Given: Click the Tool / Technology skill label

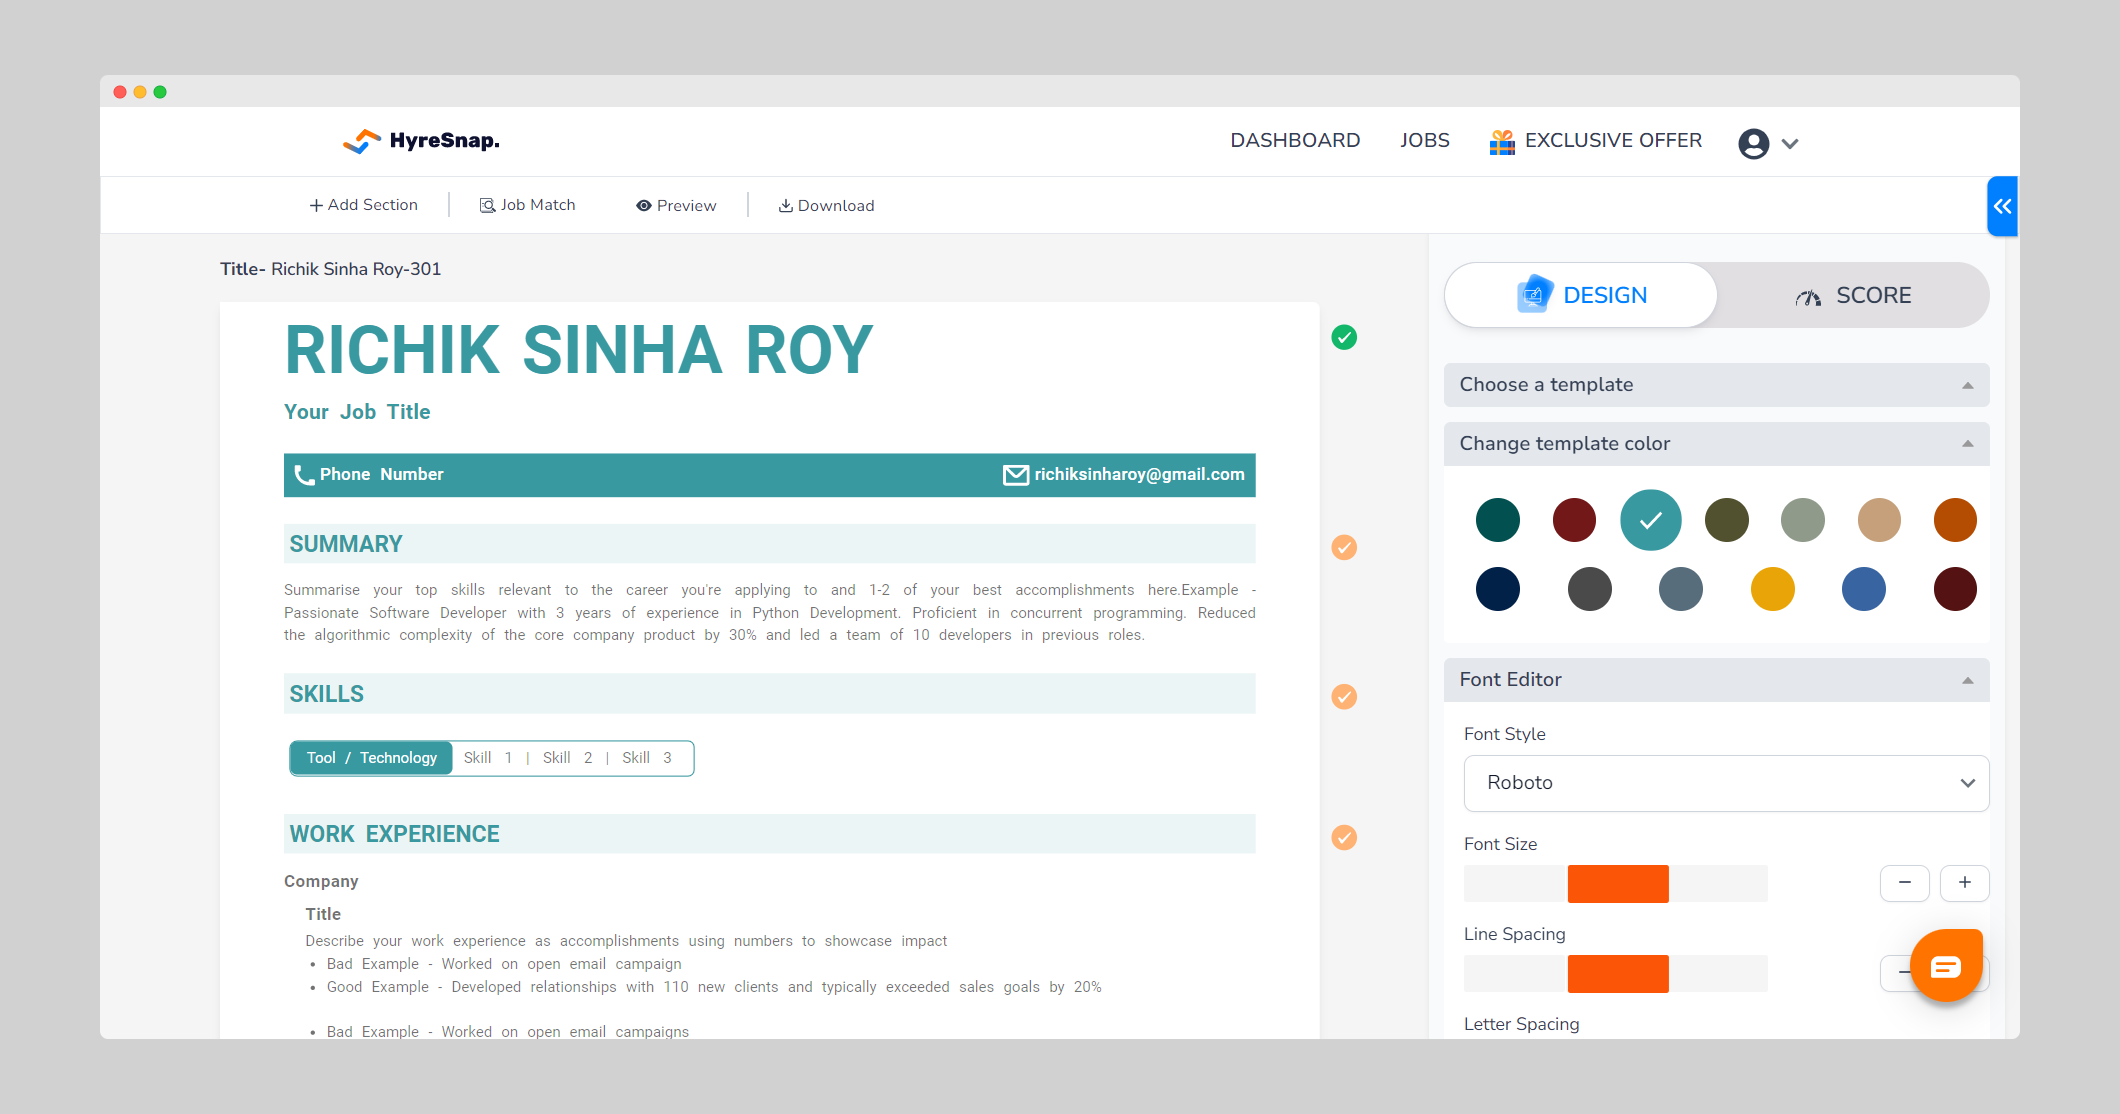Looking at the screenshot, I should coord(371,758).
